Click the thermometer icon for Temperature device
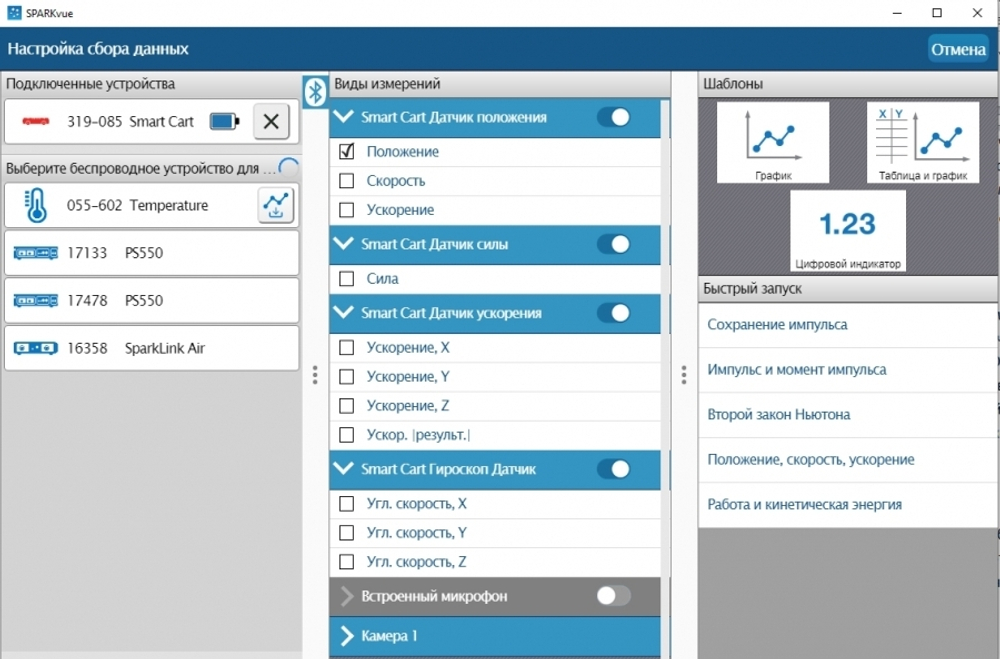This screenshot has height=659, width=1000. (x=36, y=206)
